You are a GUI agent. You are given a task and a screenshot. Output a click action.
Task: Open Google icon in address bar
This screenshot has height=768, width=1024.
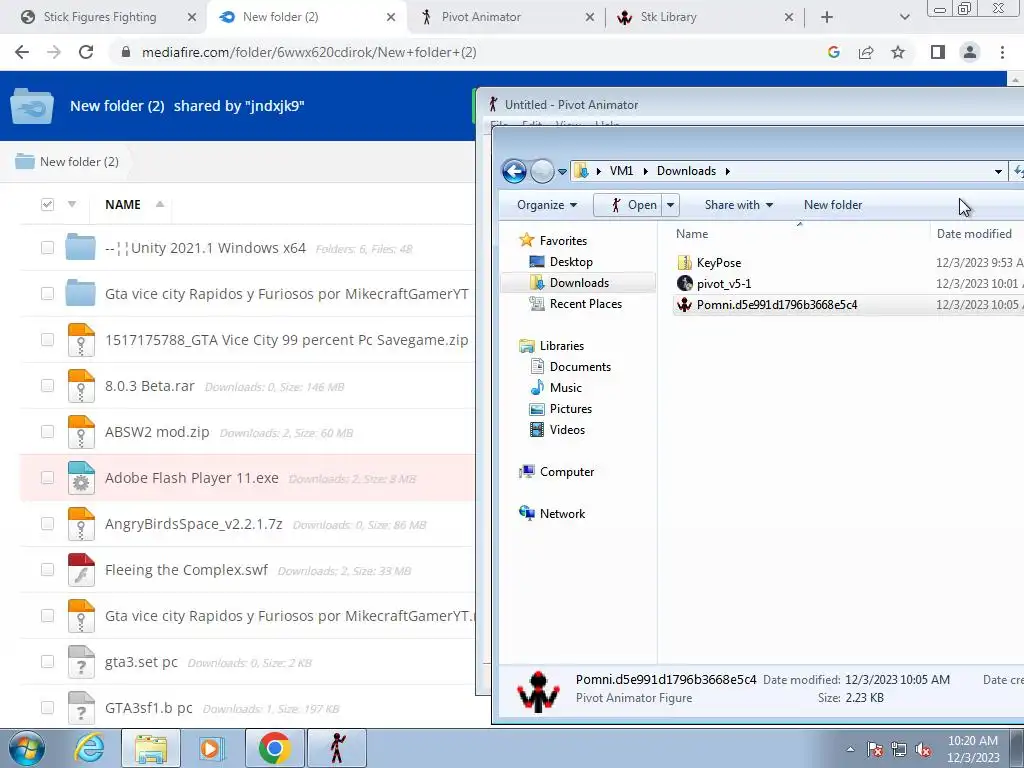coord(833,52)
